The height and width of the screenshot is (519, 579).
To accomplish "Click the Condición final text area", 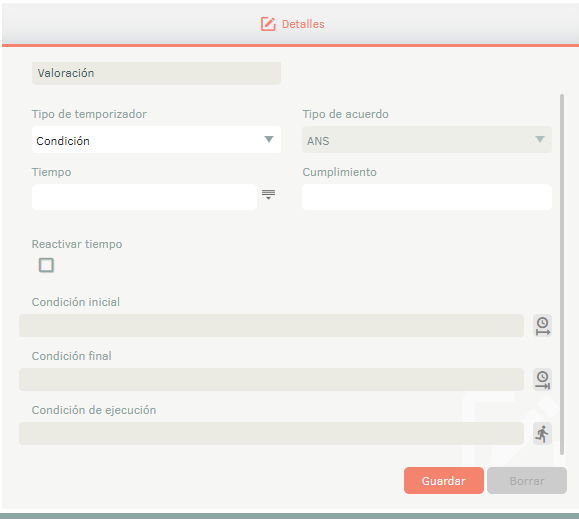I will [x=271, y=379].
